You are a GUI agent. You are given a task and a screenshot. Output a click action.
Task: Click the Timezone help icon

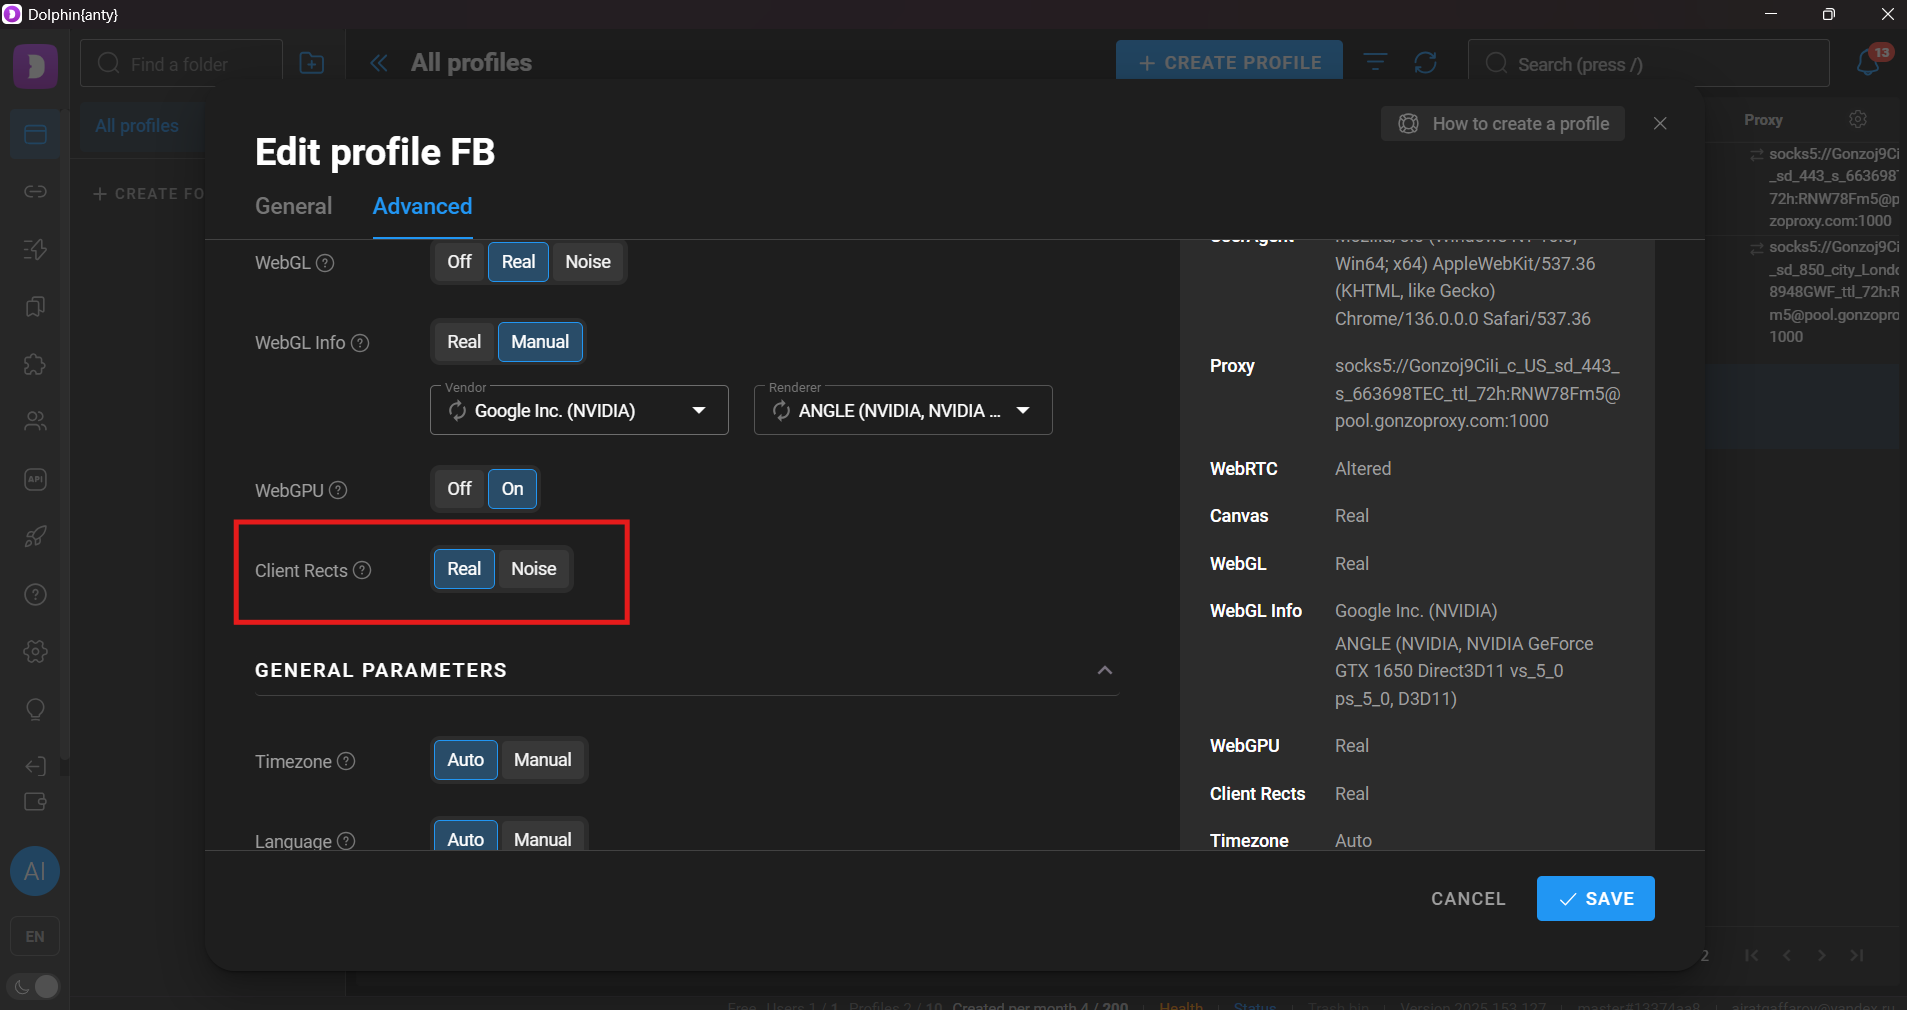tap(346, 761)
